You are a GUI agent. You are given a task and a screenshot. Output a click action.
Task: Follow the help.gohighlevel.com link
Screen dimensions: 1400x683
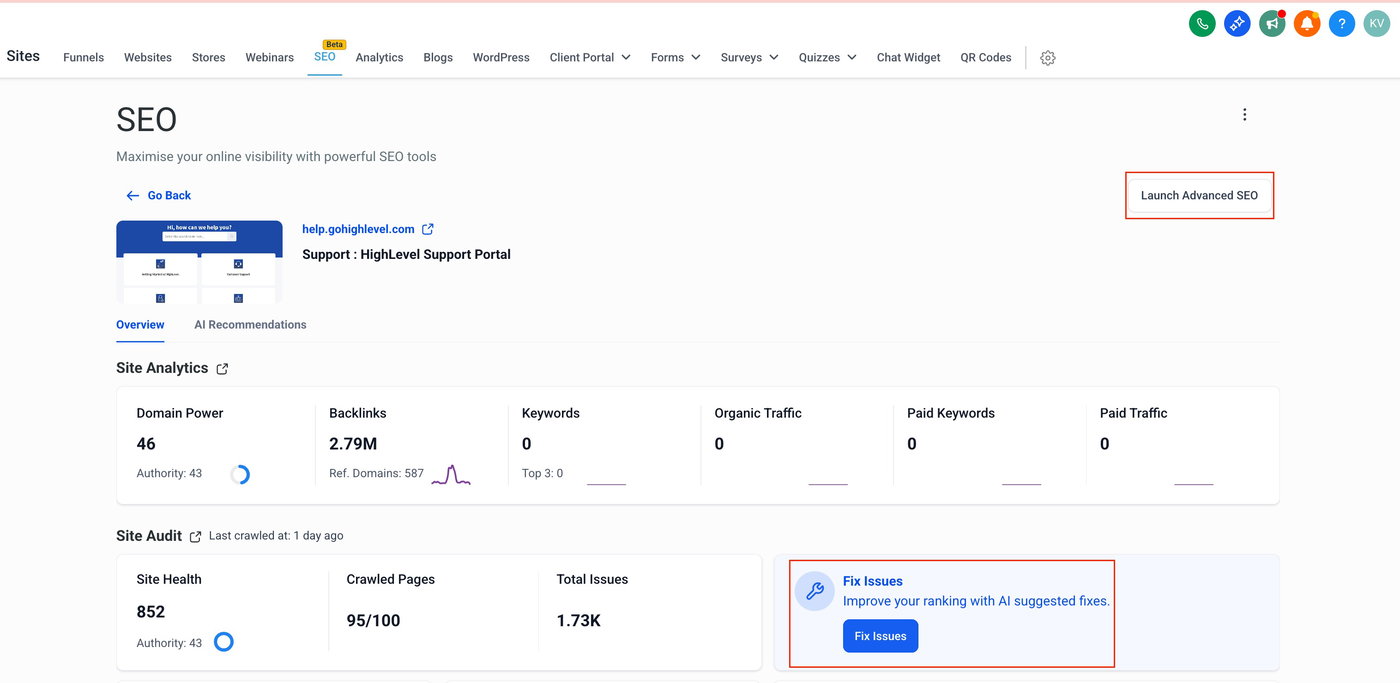pos(358,229)
